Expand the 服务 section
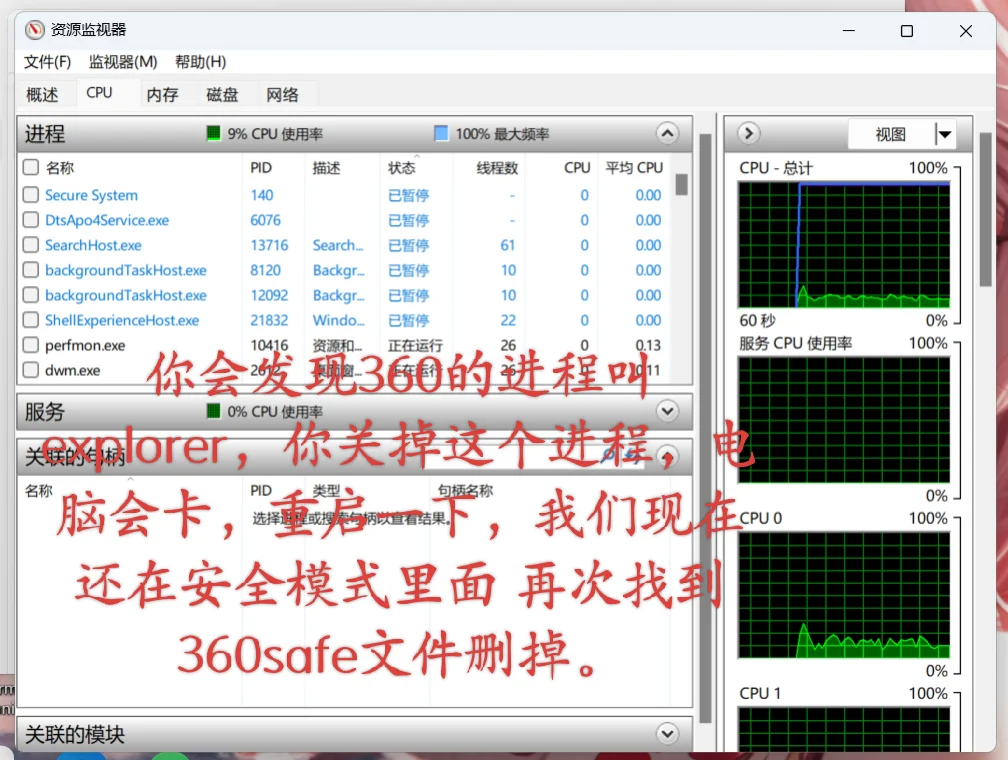Screen dimensions: 1008x760 point(666,410)
